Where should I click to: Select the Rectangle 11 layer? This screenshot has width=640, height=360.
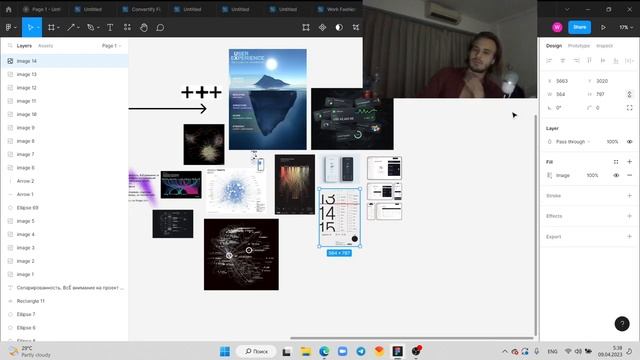click(x=64, y=301)
